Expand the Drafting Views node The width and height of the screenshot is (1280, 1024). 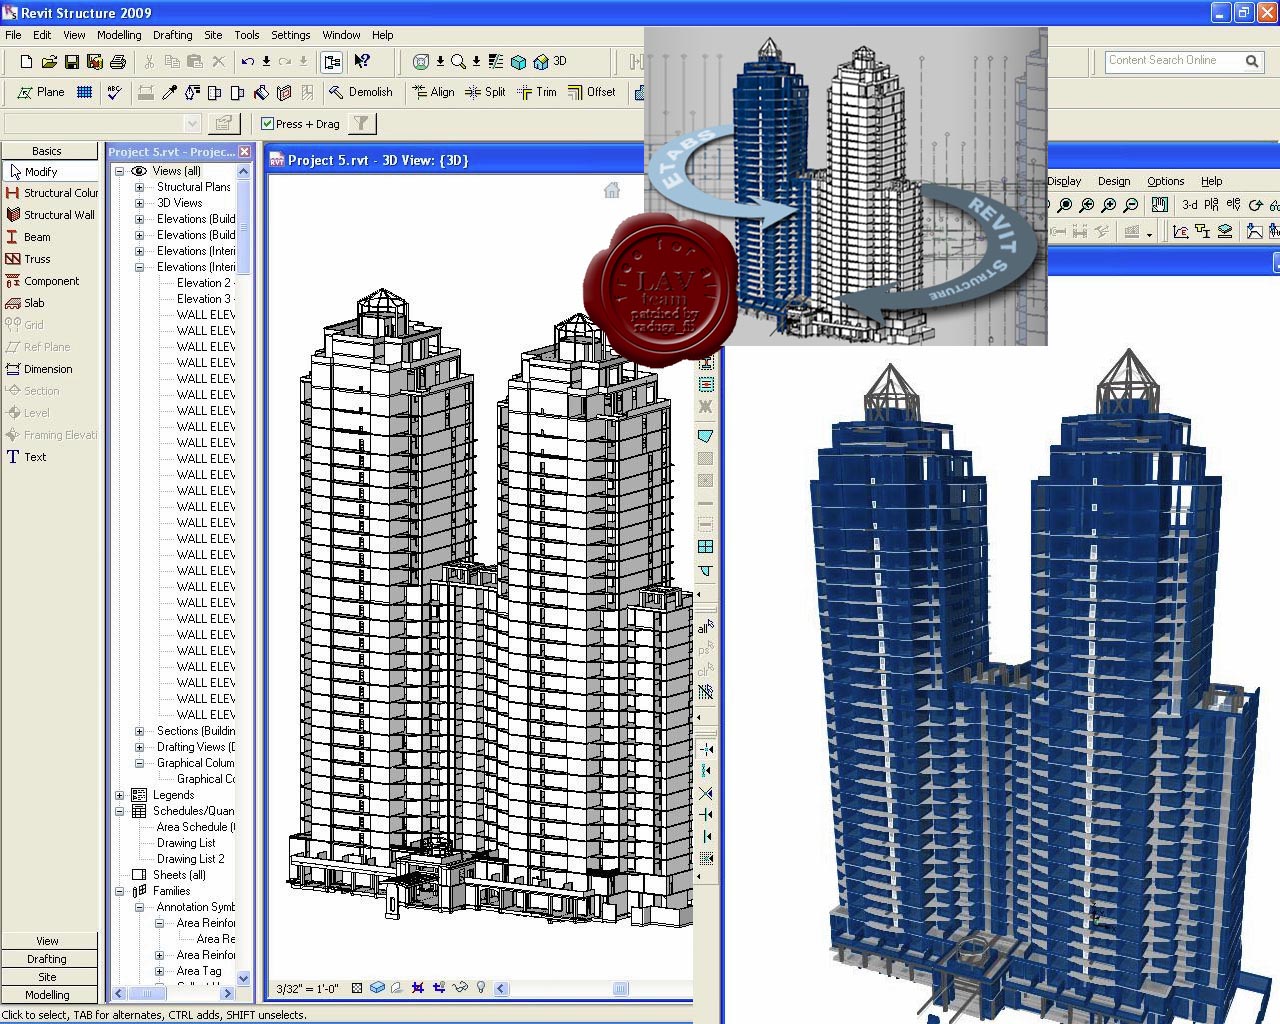[x=140, y=747]
